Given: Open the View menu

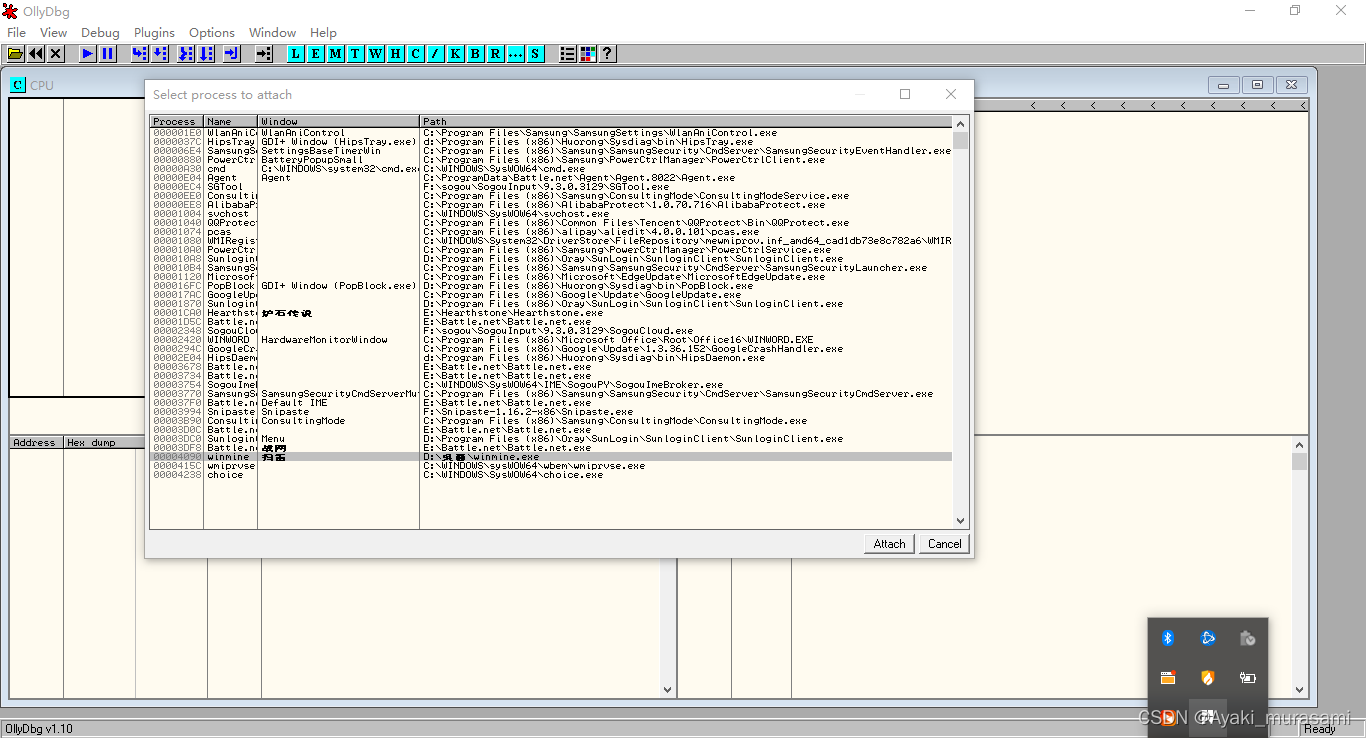Looking at the screenshot, I should (x=54, y=33).
